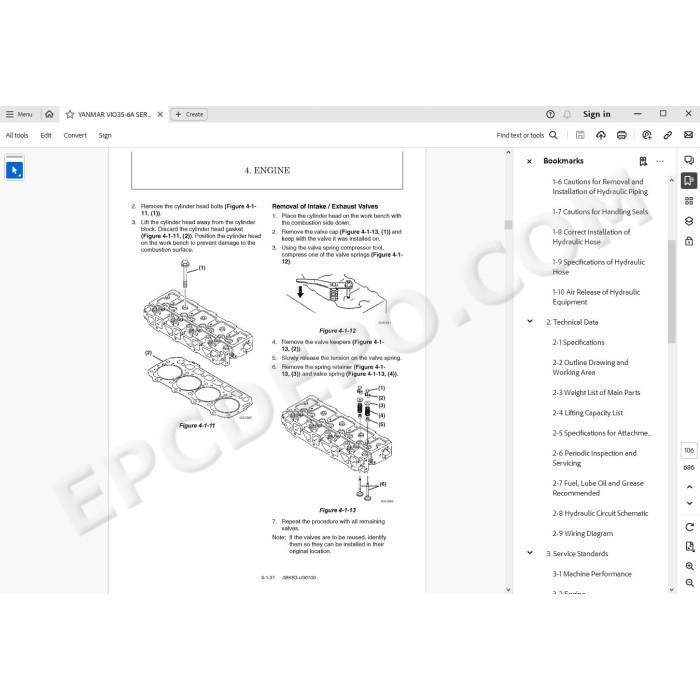Open bookmark 1-10 Air Release
Screen dimensions: 700x700
point(596,297)
